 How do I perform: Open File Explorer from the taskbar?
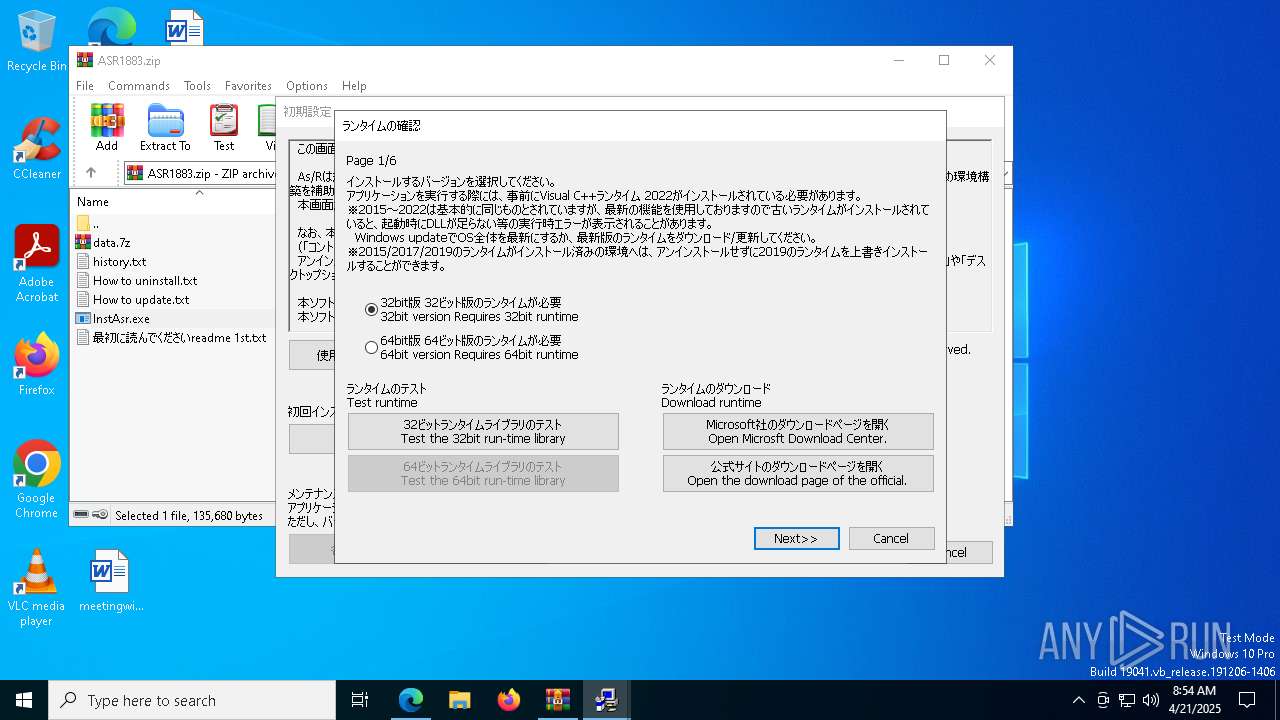pos(459,700)
